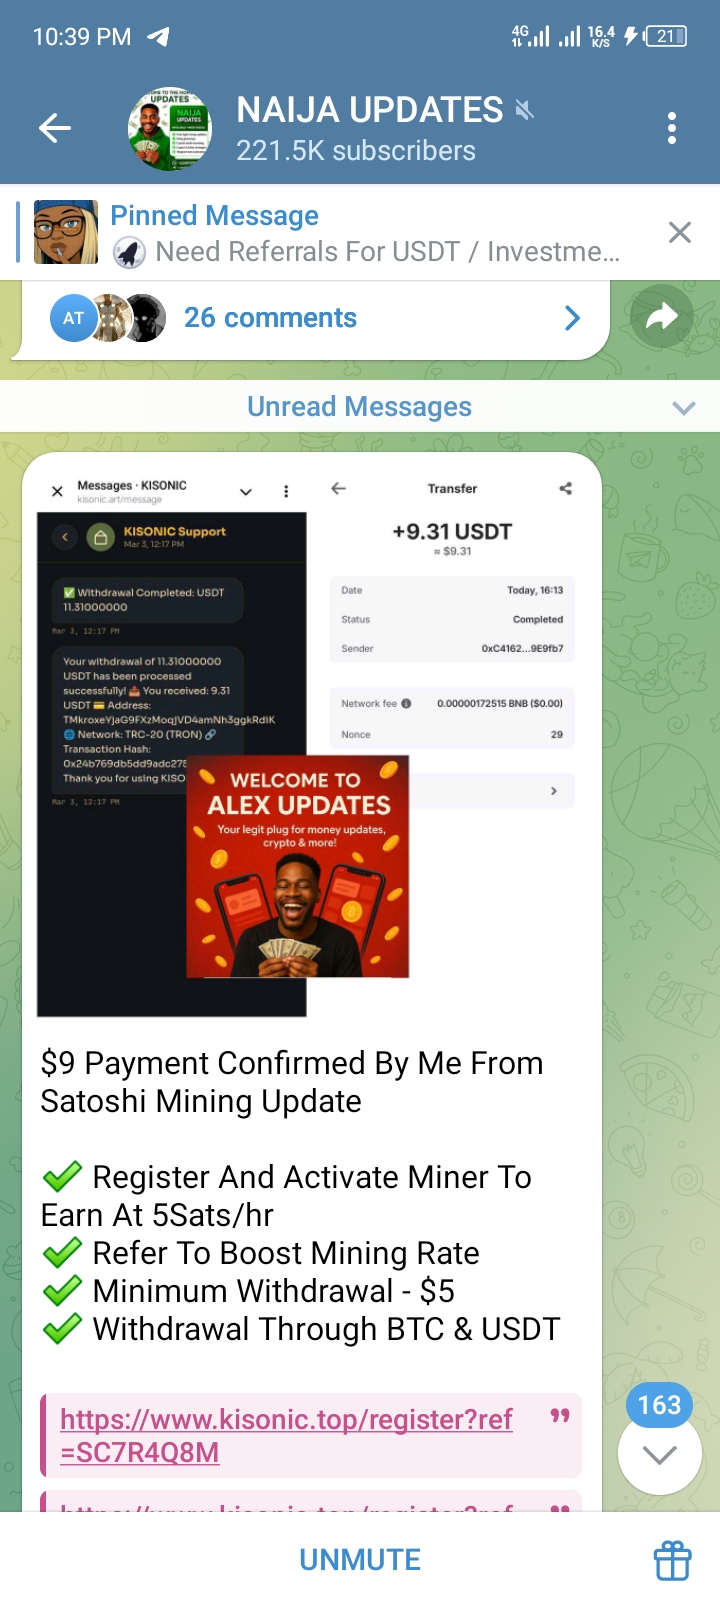Tap the commenter avatars next to comments
Screen dimensions: 720x1611
click(108, 318)
